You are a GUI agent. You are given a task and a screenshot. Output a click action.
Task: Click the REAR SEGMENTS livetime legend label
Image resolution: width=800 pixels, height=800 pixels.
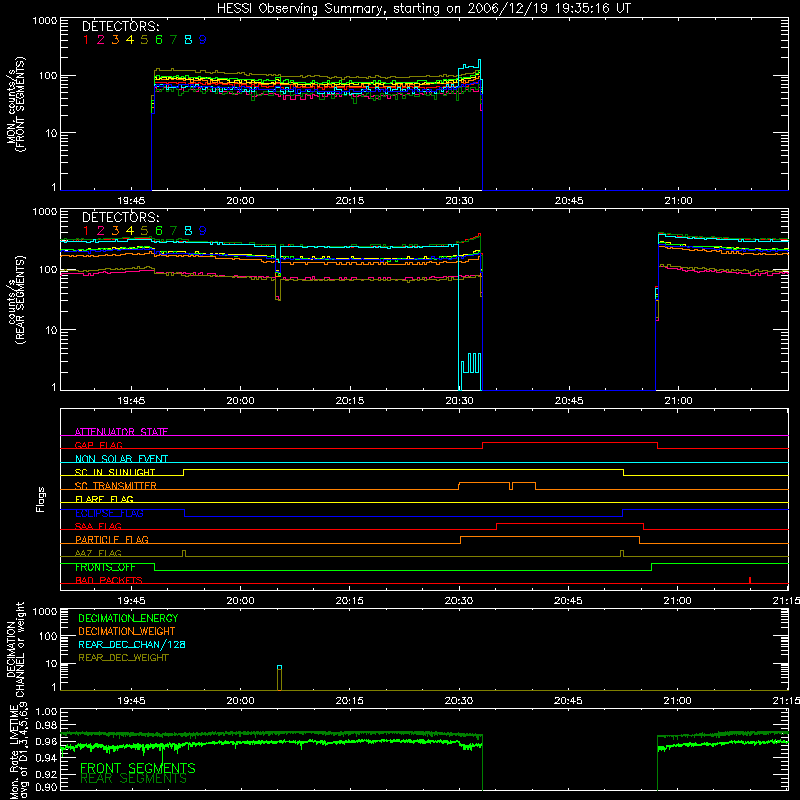[134, 779]
